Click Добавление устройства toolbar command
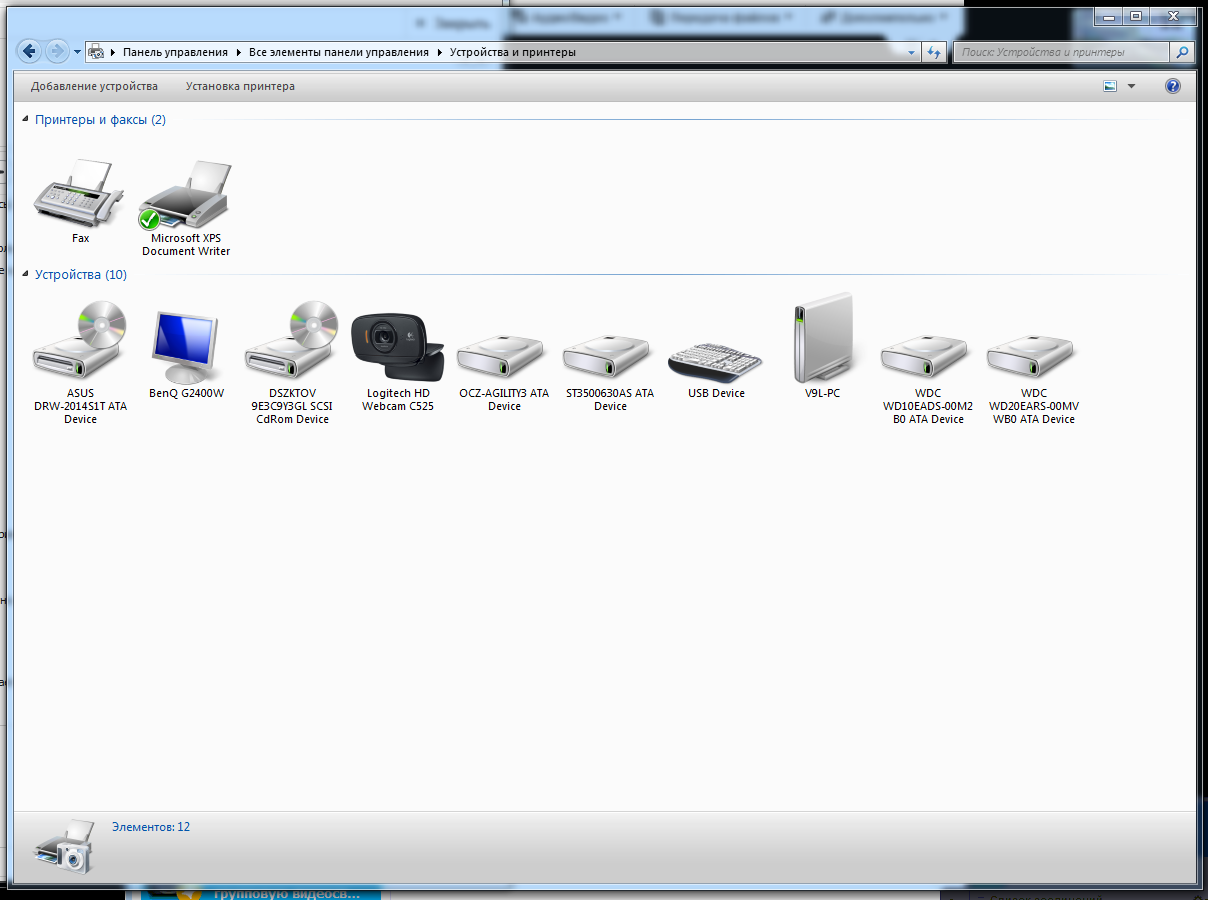The width and height of the screenshot is (1208, 900). coord(94,86)
